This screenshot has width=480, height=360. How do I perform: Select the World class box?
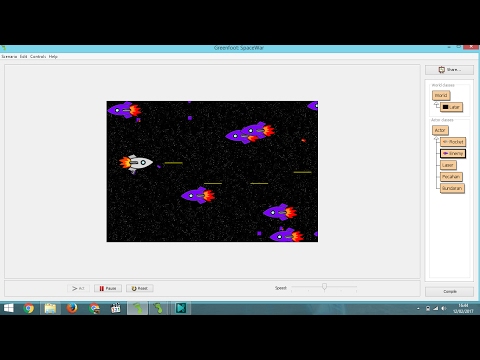(x=441, y=95)
